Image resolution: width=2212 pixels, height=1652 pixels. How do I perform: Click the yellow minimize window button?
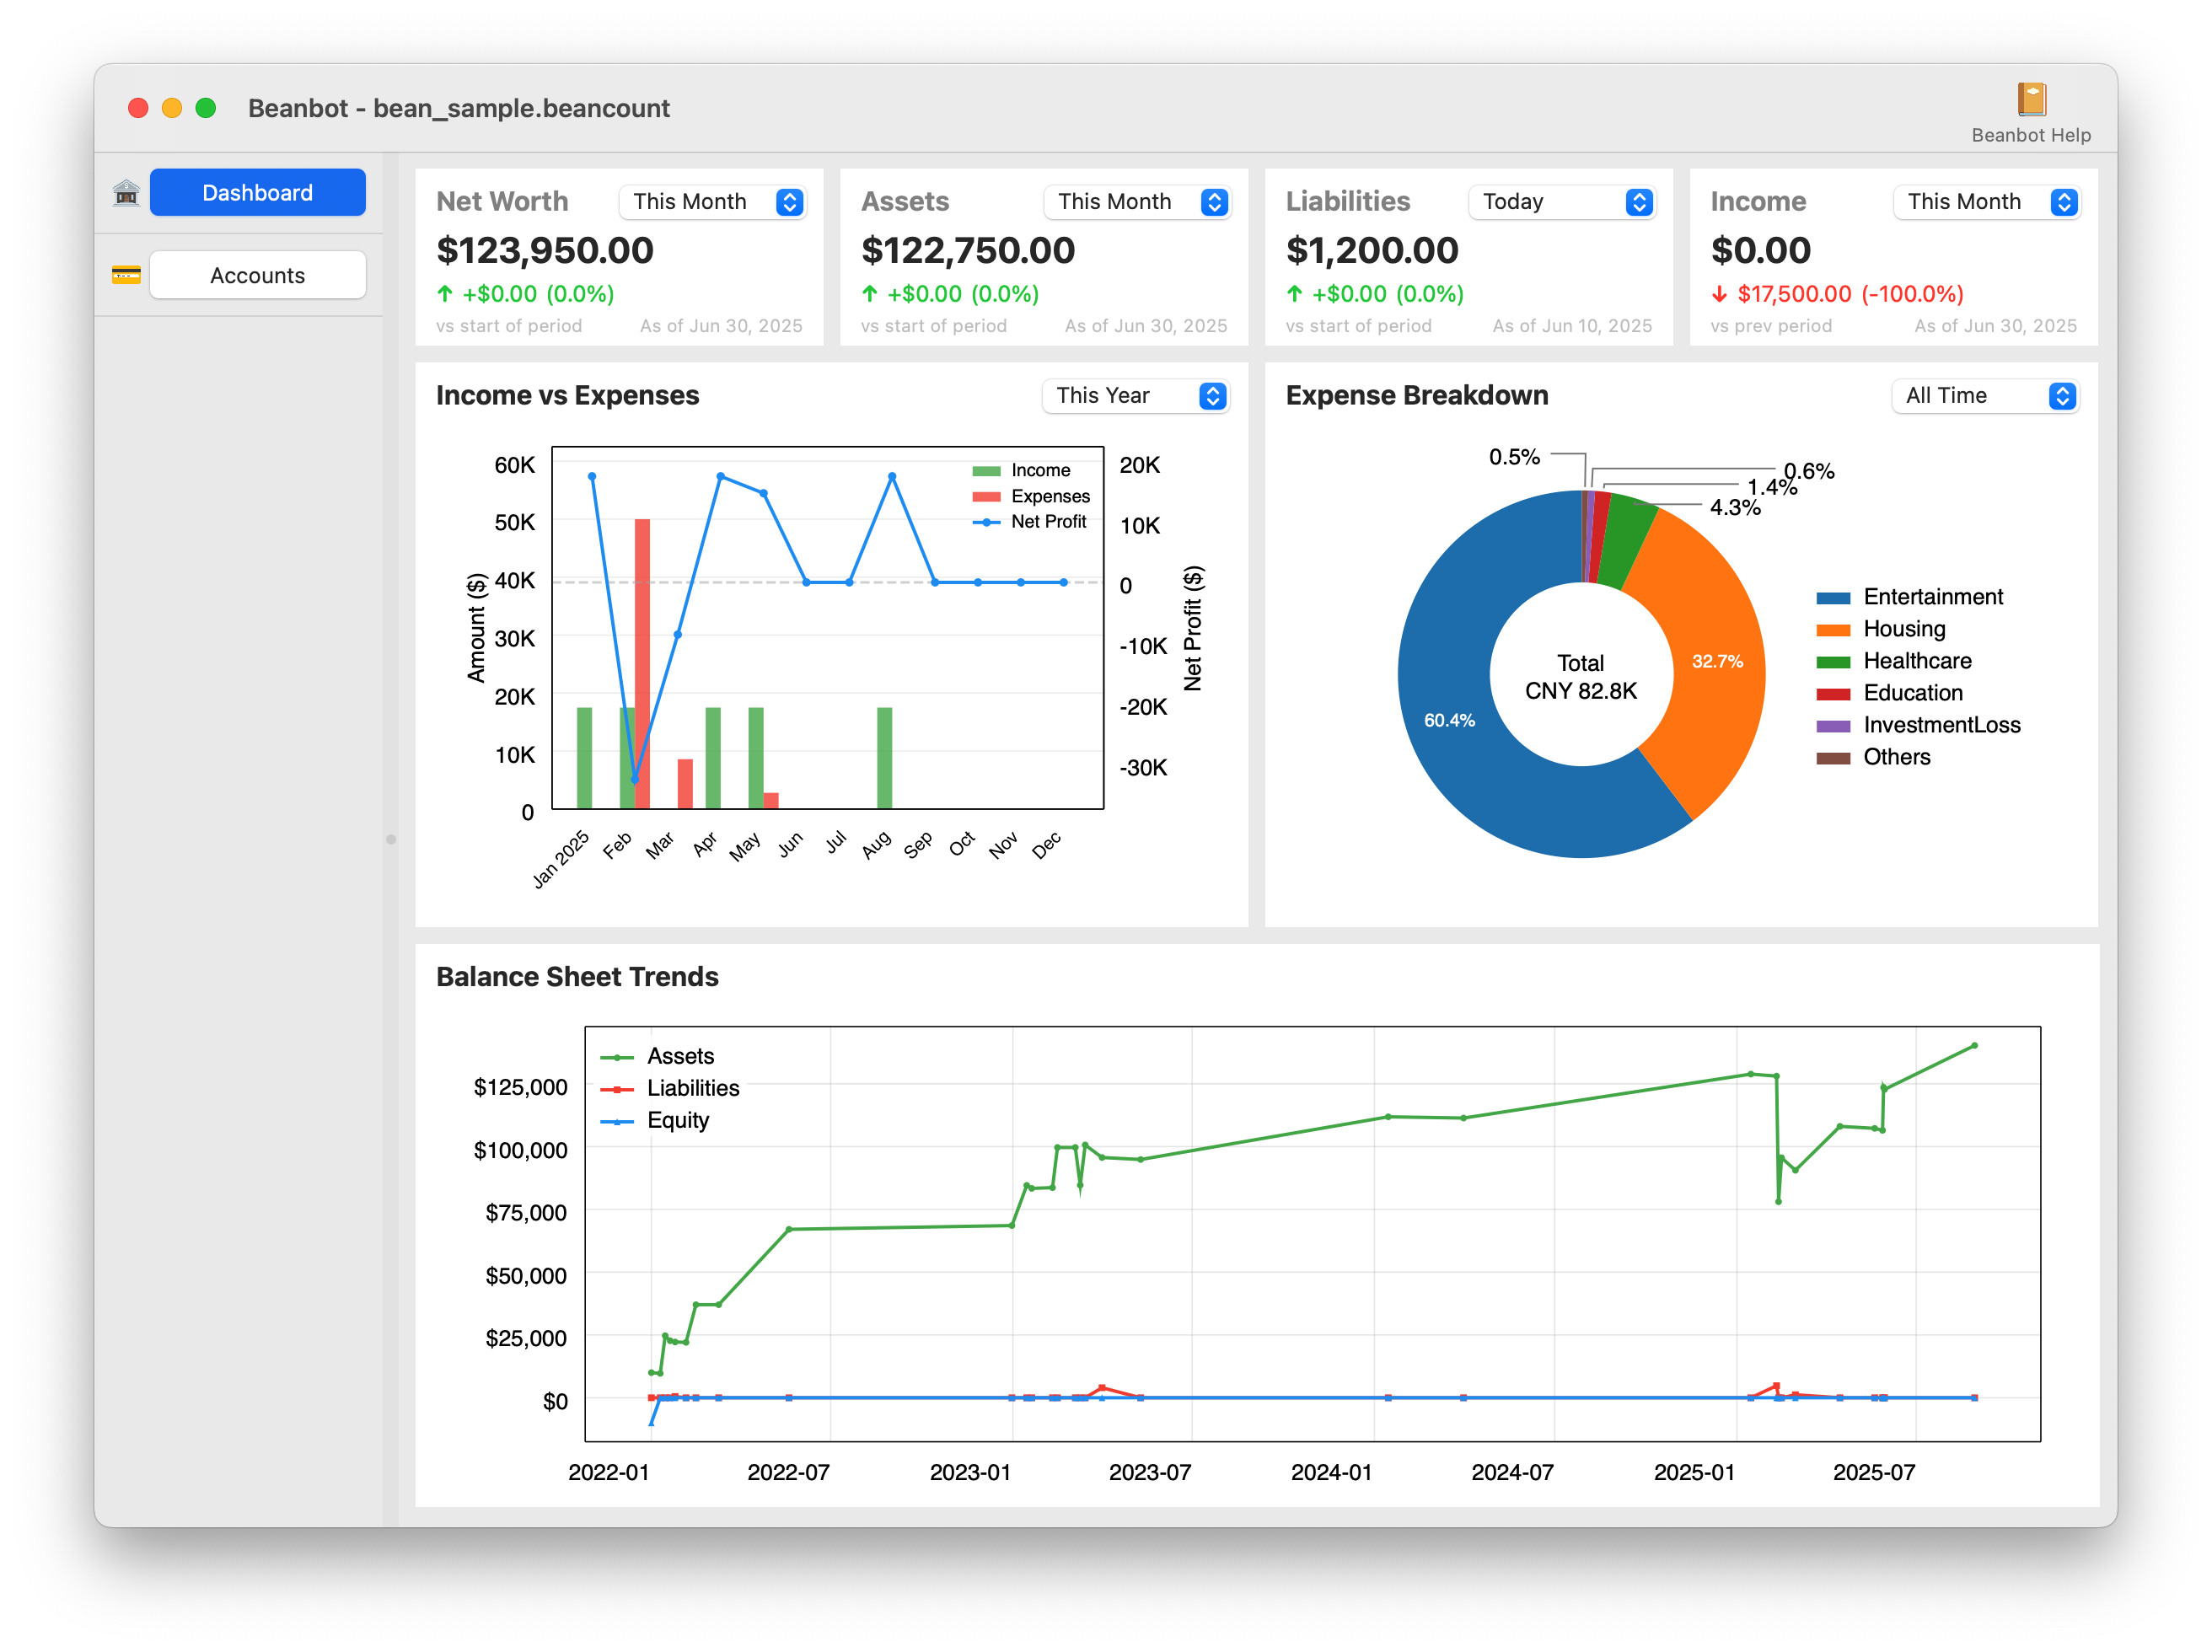point(172,108)
